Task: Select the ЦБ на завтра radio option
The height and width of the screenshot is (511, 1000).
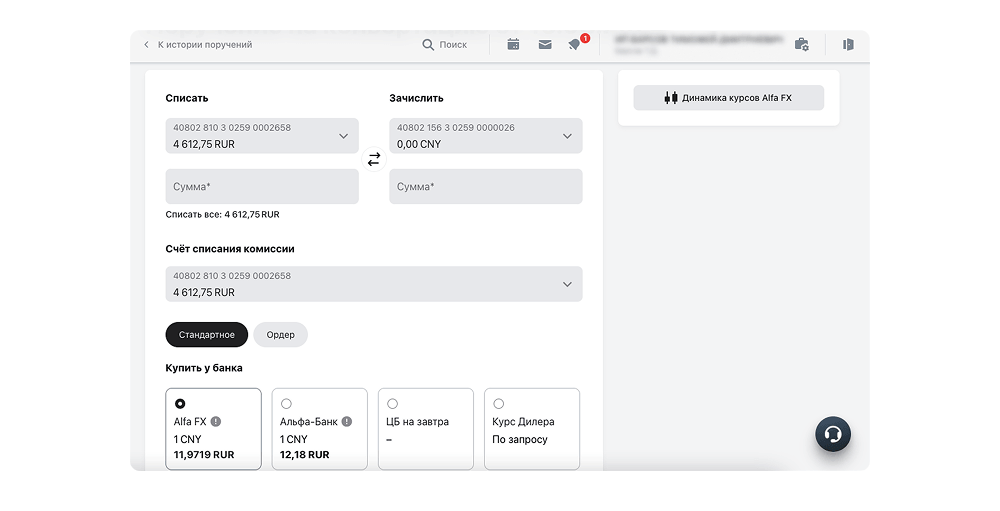Action: click(393, 404)
